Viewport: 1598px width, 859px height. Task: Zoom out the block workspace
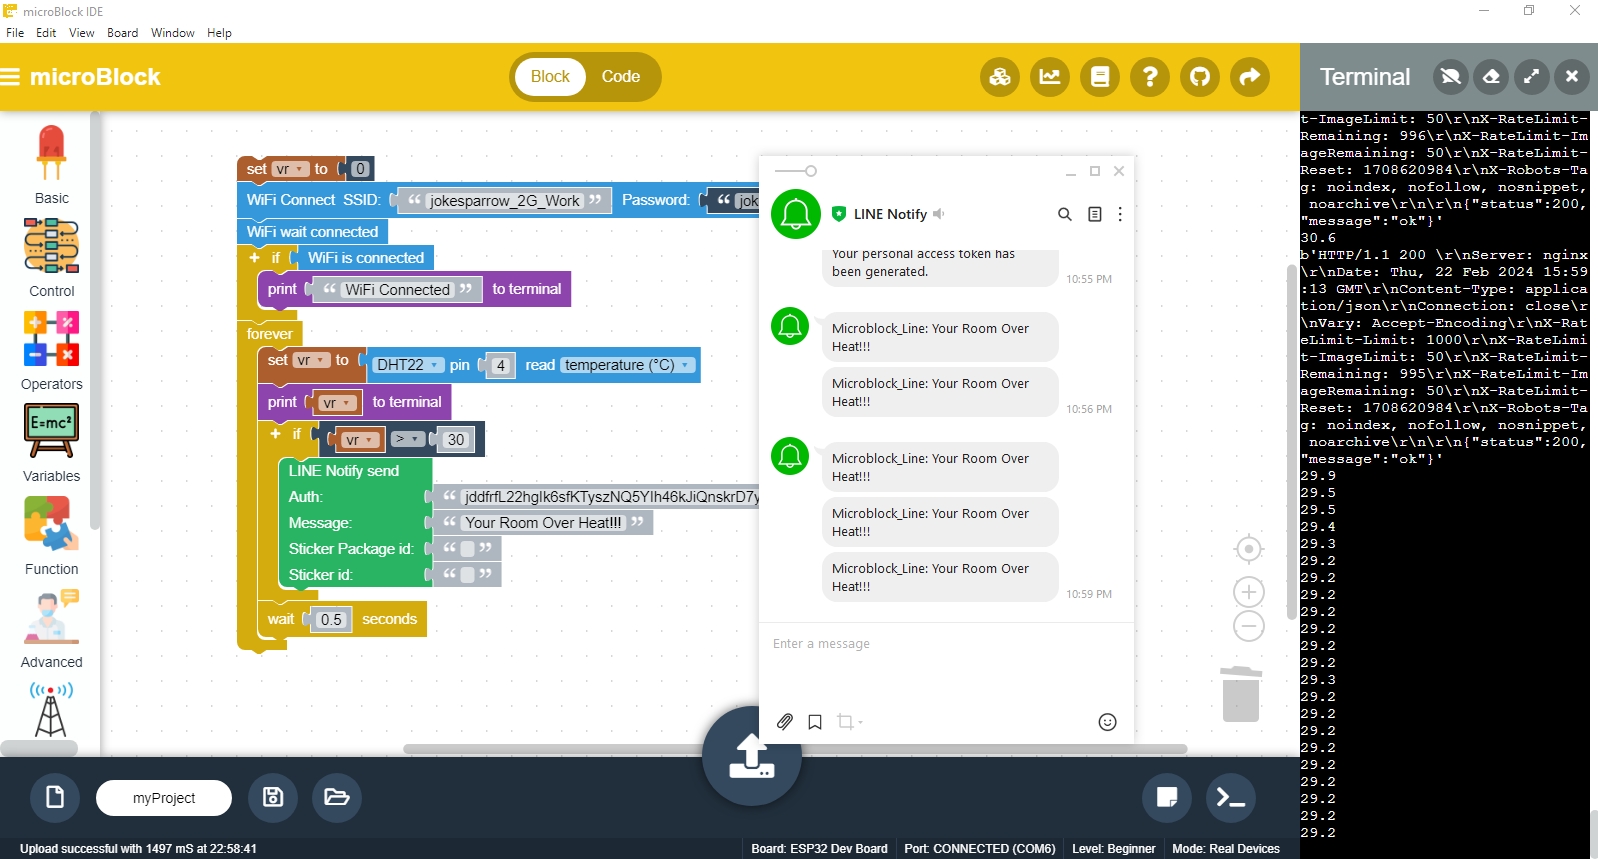[1249, 626]
